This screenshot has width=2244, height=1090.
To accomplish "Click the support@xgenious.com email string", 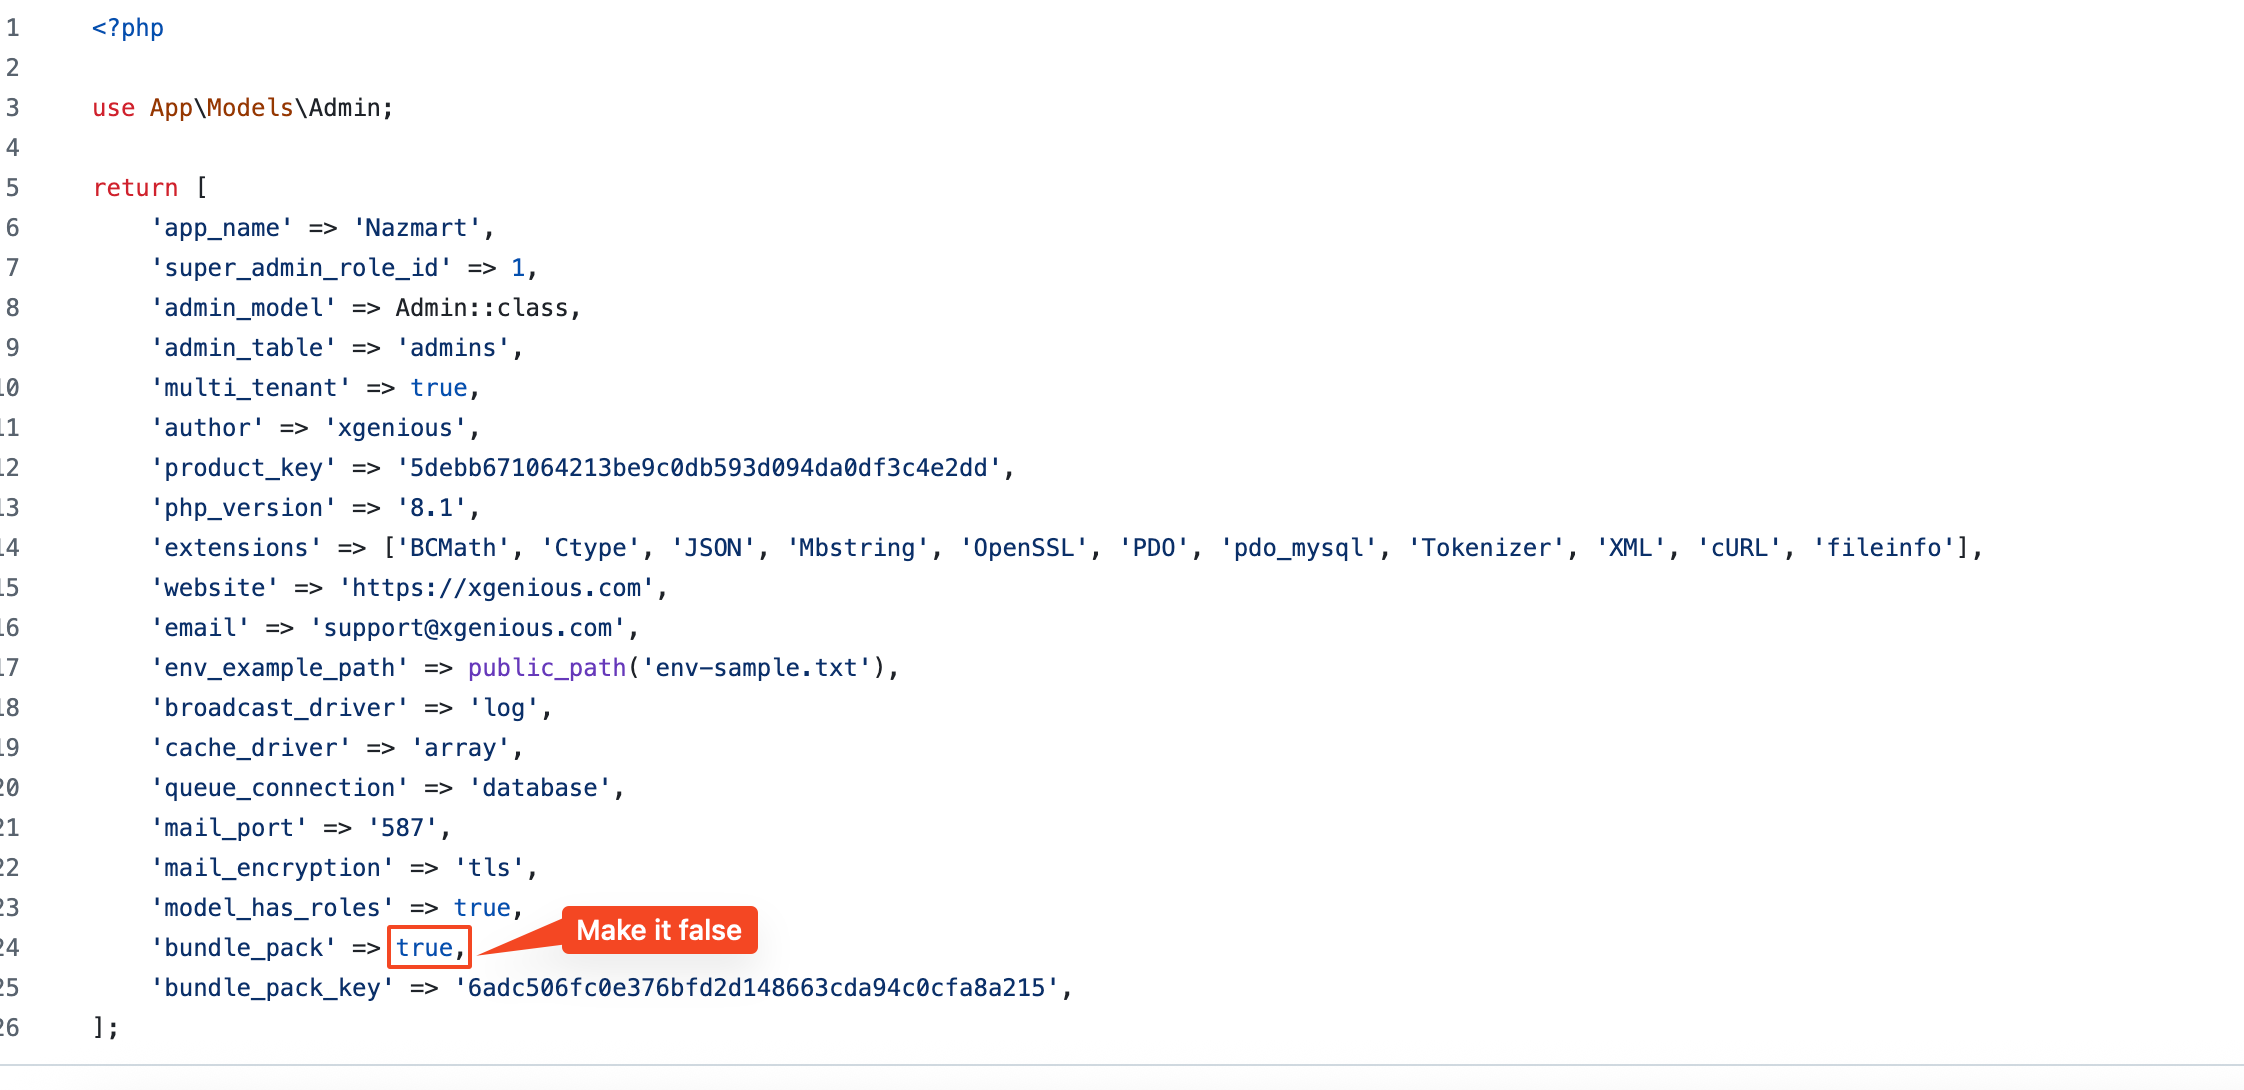I will click(x=468, y=628).
